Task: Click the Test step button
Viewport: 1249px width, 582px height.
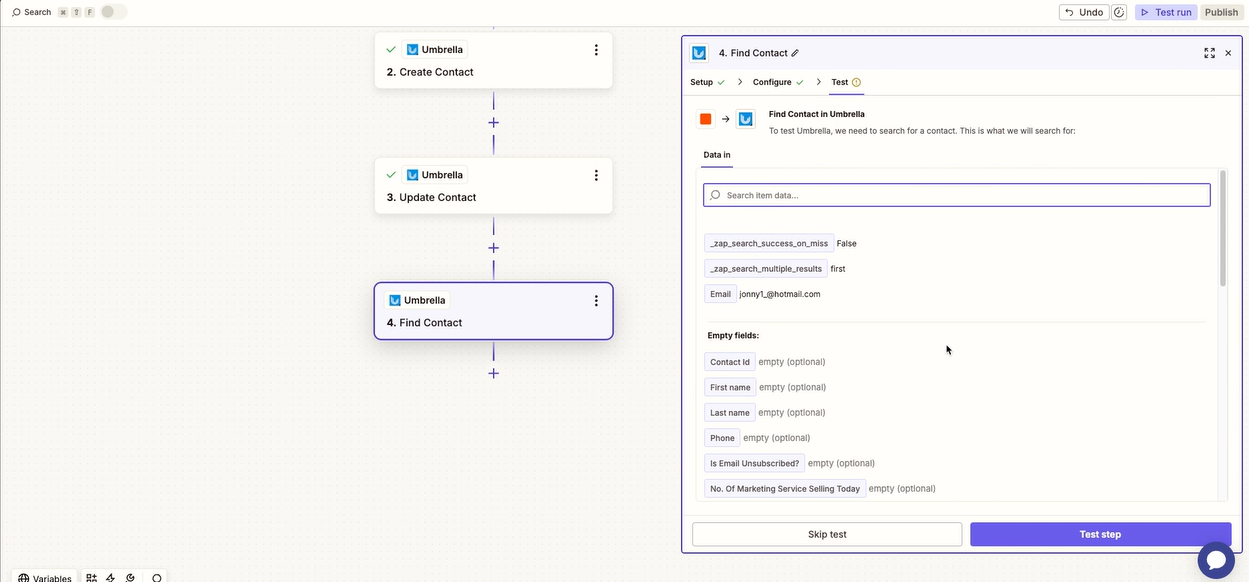Action: 1100,534
